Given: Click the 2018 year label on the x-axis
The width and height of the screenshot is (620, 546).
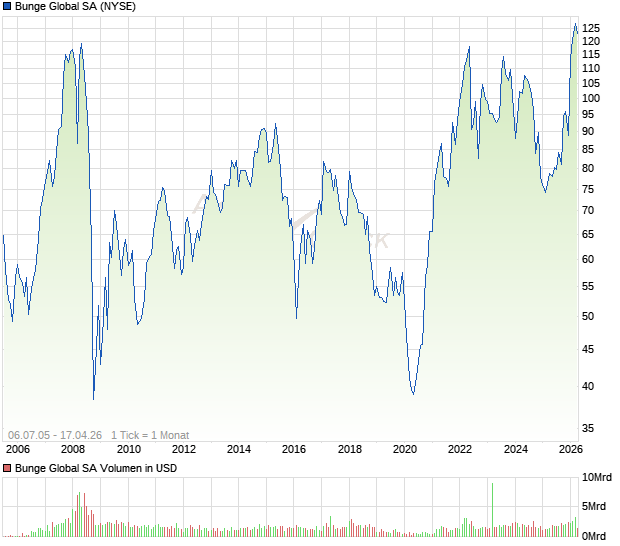Looking at the screenshot, I should [350, 449].
